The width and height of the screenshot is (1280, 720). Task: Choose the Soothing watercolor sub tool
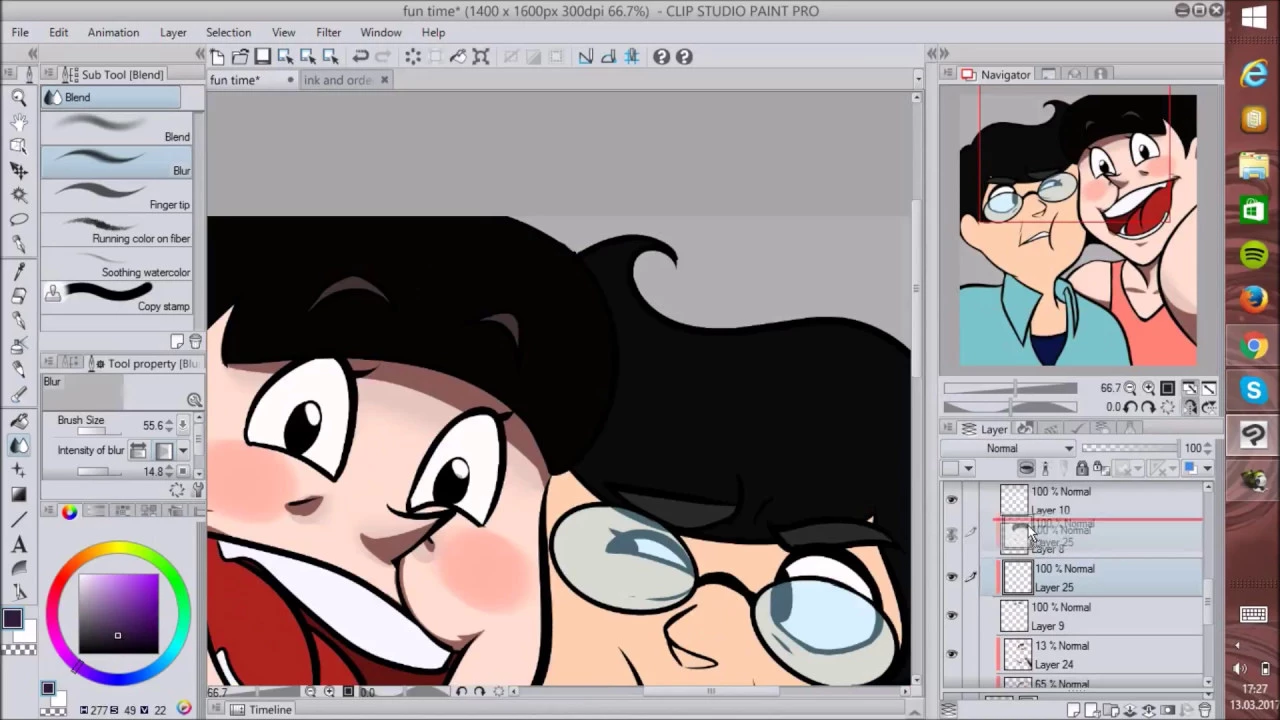point(117,264)
